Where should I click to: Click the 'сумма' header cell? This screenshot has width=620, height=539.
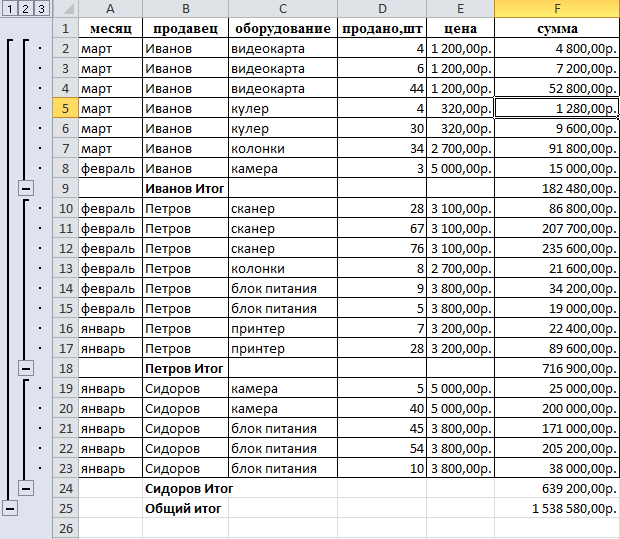557,28
